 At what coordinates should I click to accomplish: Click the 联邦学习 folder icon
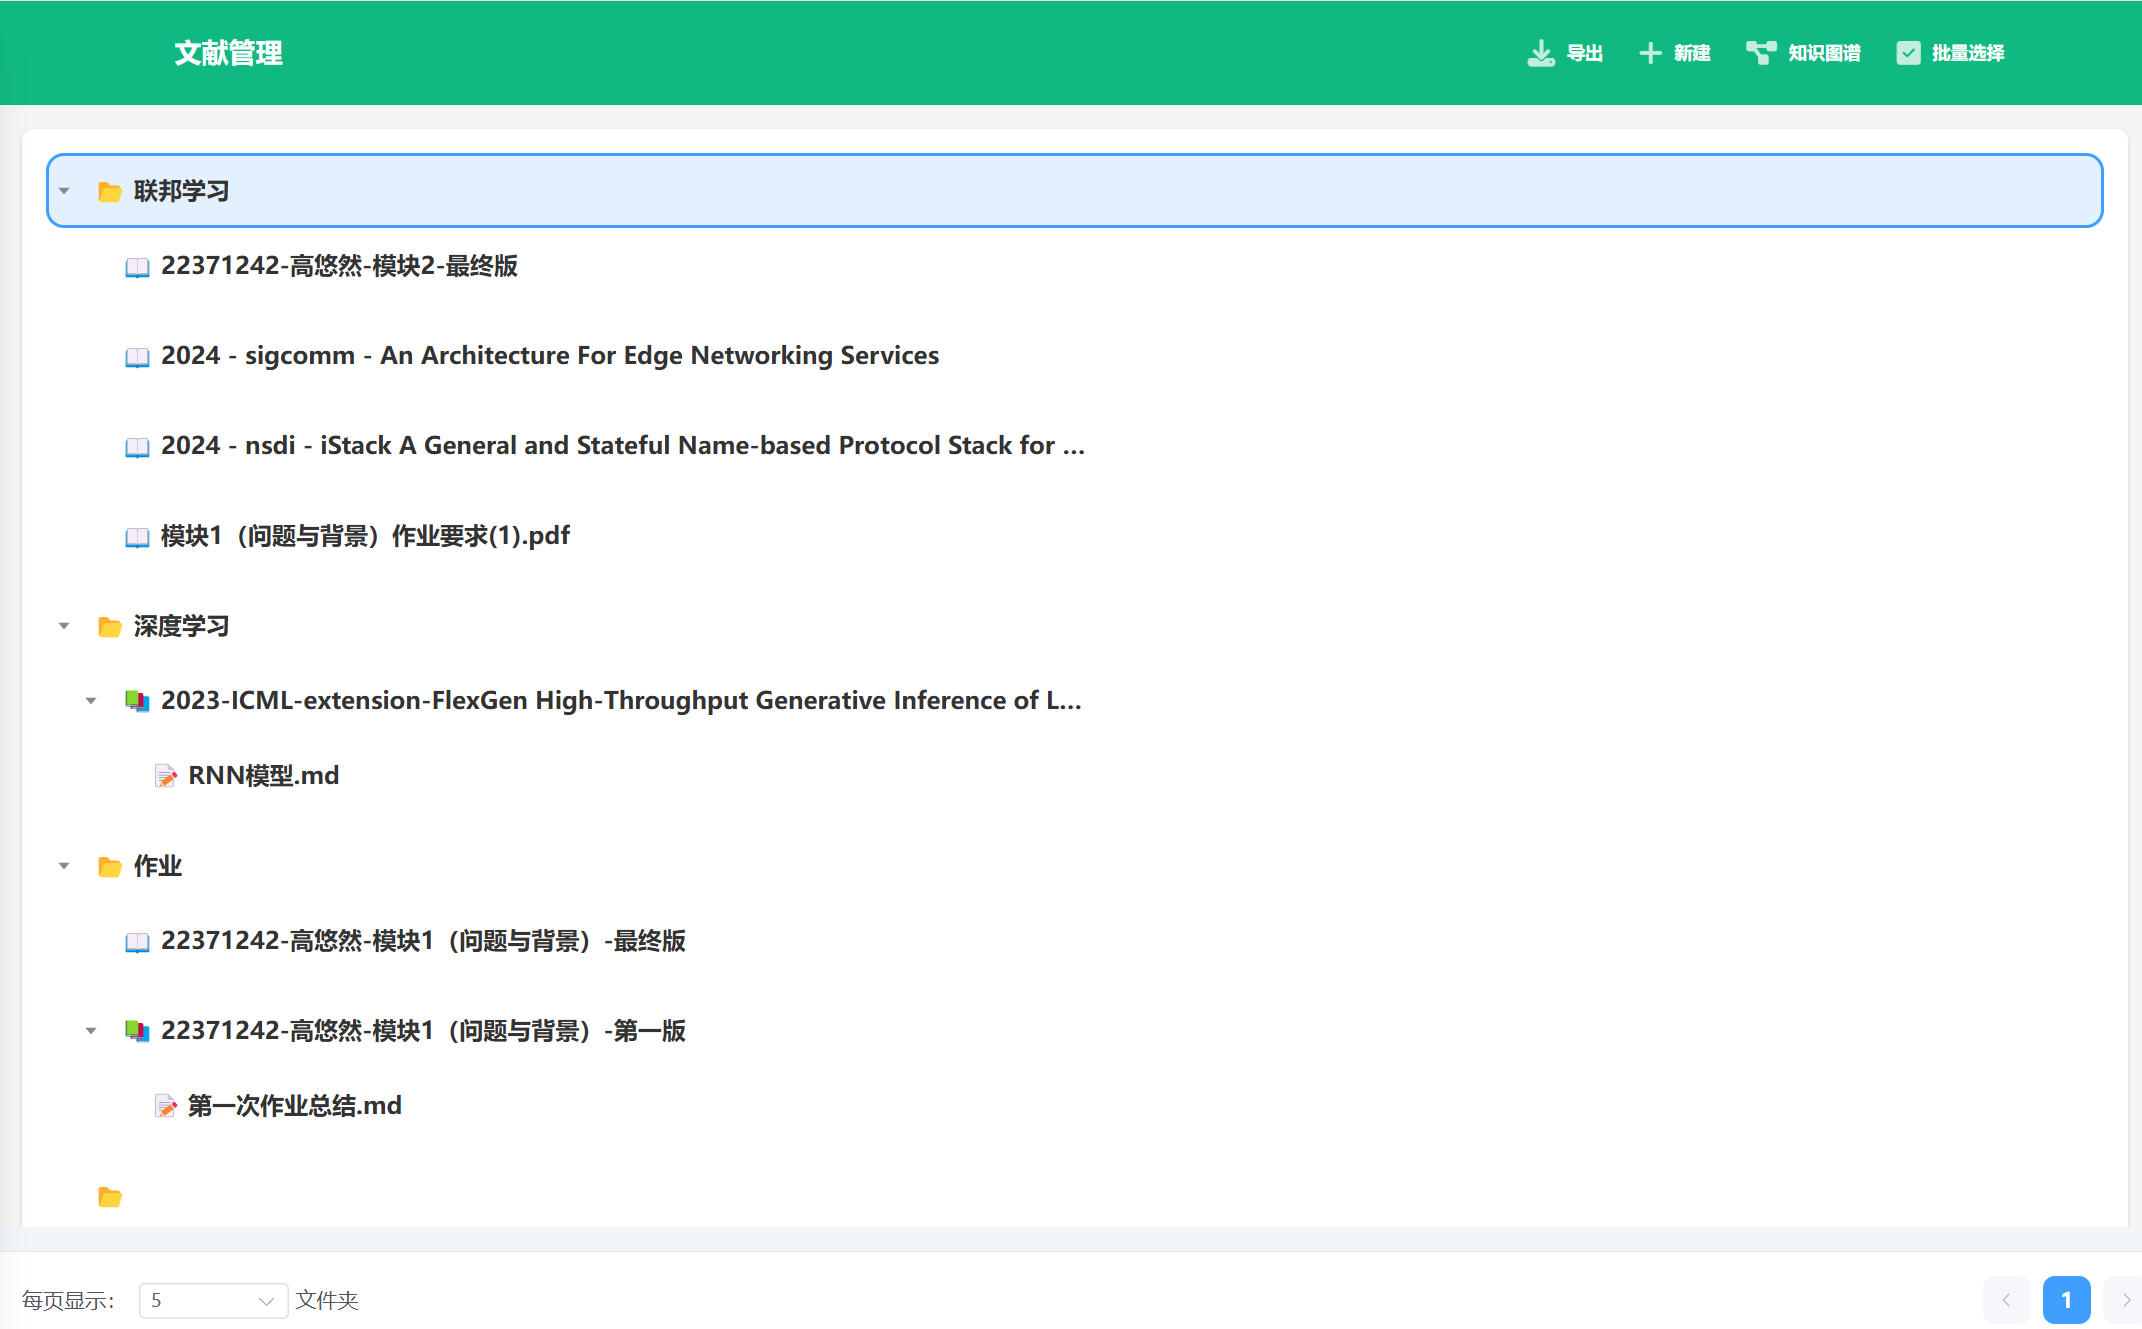click(110, 191)
